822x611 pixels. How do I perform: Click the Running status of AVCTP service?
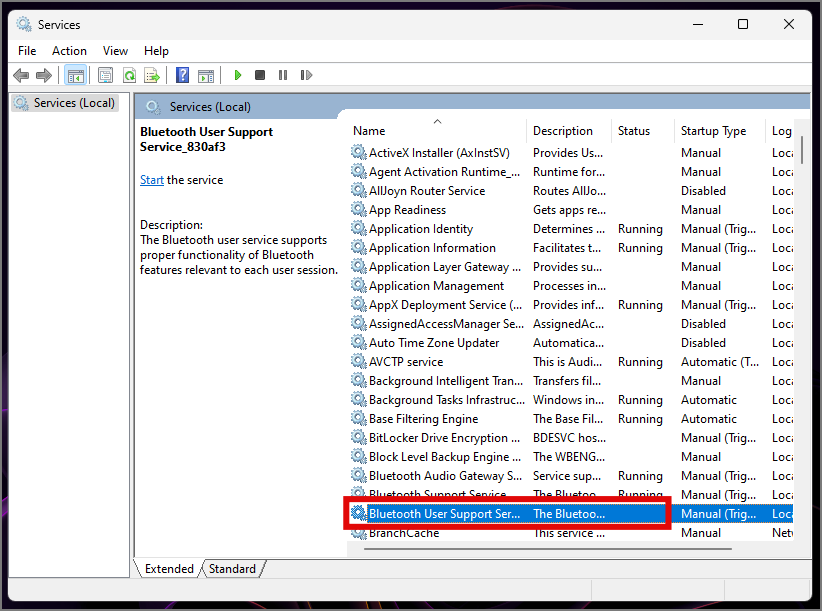640,362
